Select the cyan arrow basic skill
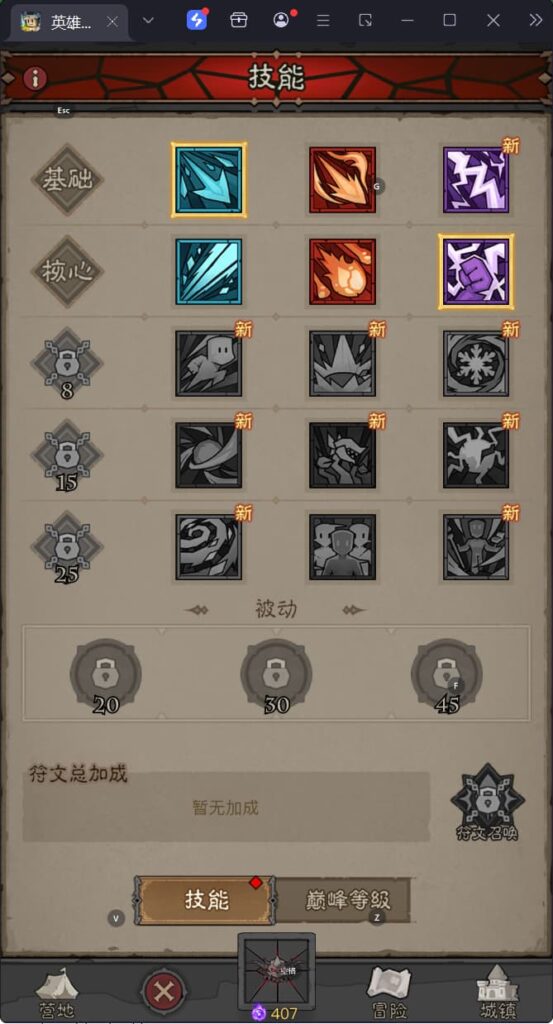Screen dimensions: 553x1024 [209, 180]
